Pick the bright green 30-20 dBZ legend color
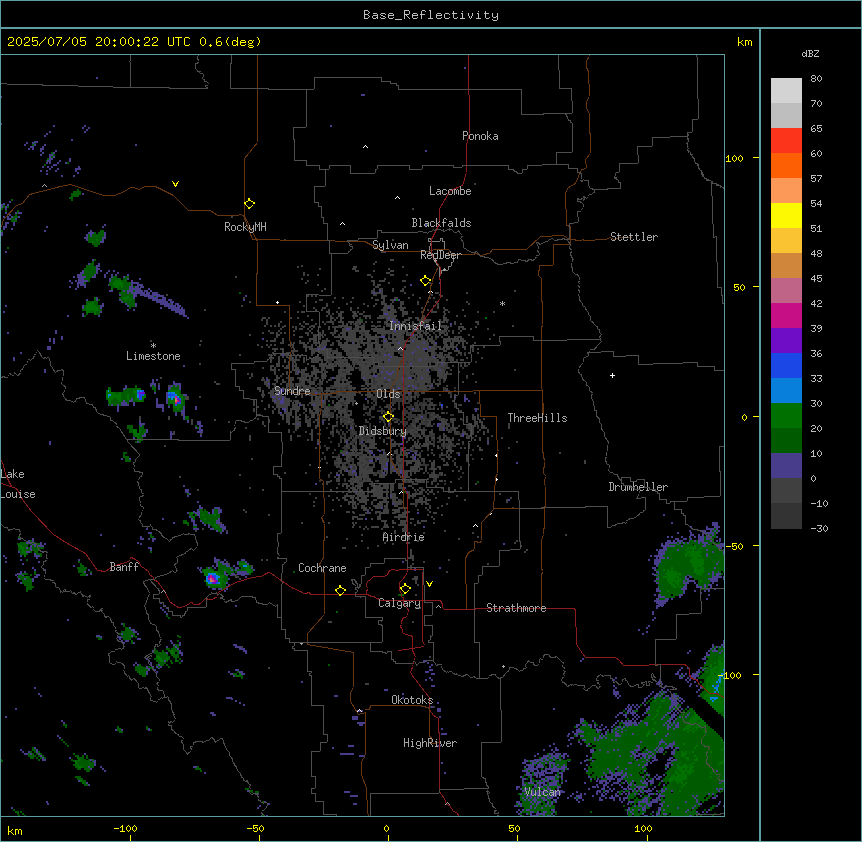 click(786, 416)
